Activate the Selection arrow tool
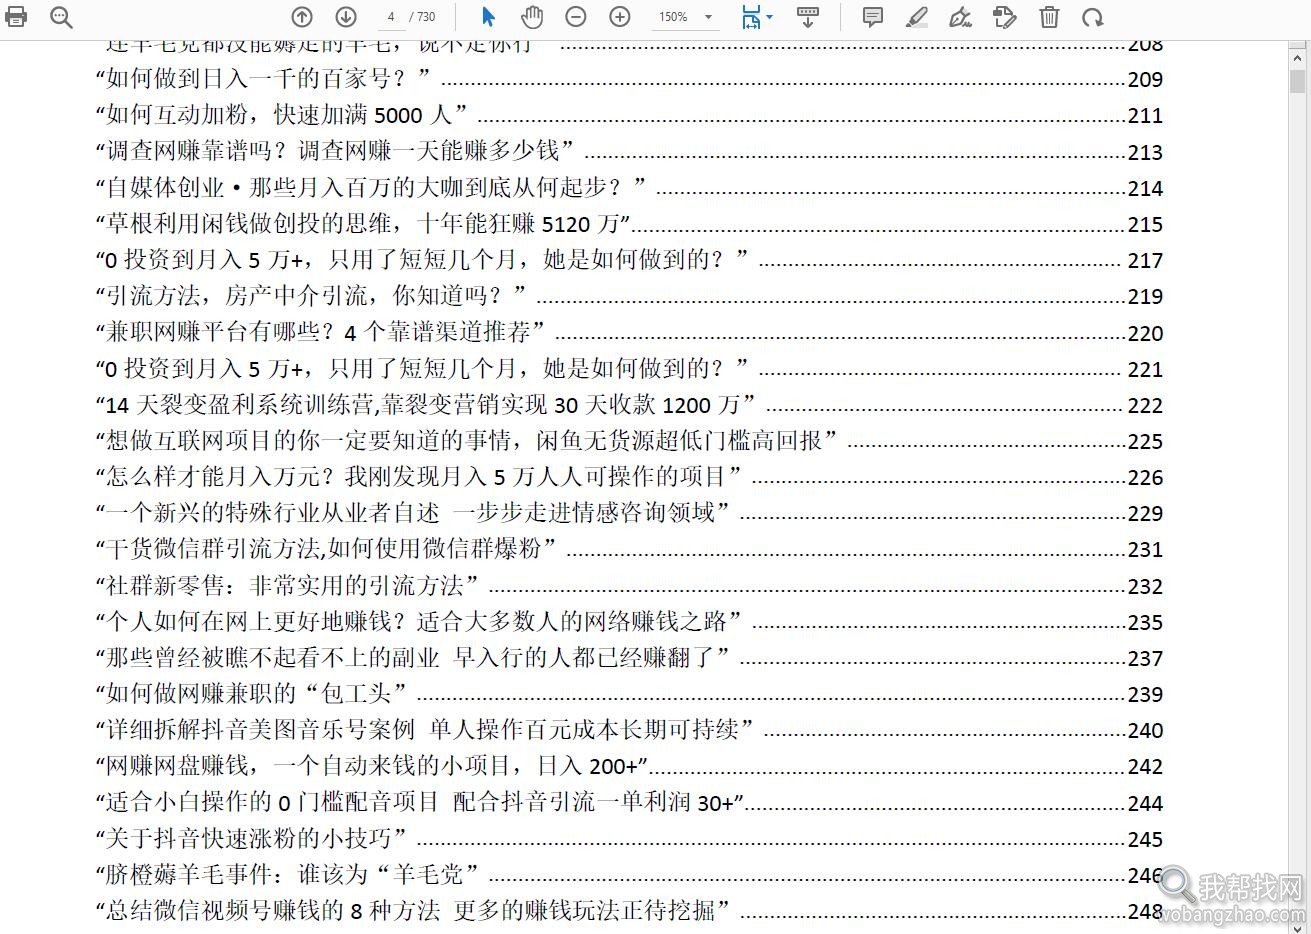Screen dimensions: 1311x934 pyautogui.click(x=488, y=16)
